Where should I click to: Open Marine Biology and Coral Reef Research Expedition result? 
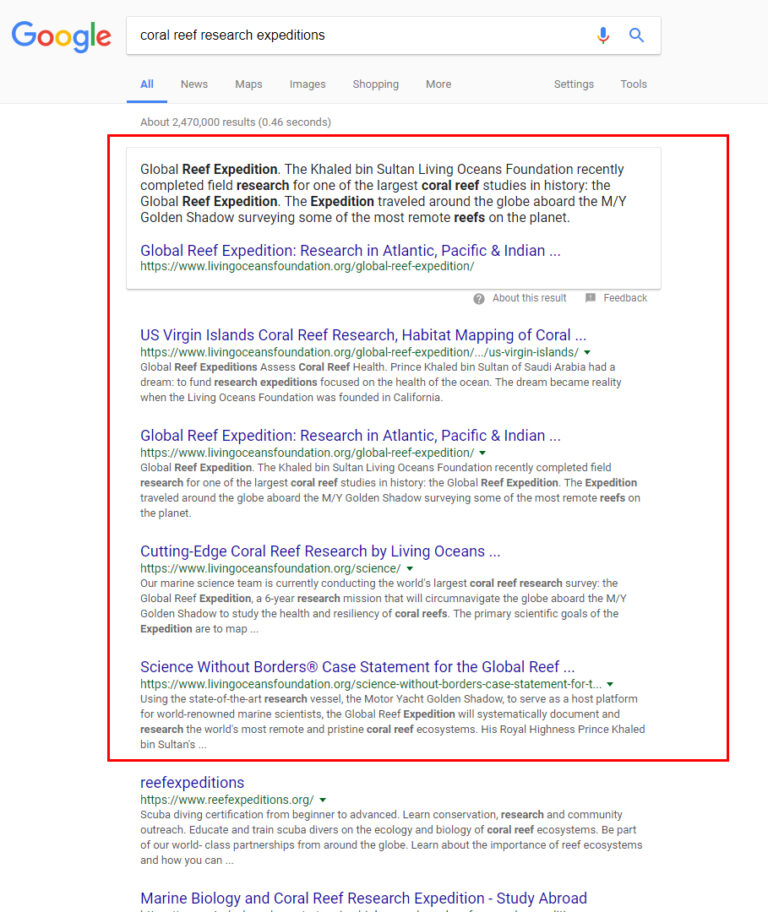364,899
